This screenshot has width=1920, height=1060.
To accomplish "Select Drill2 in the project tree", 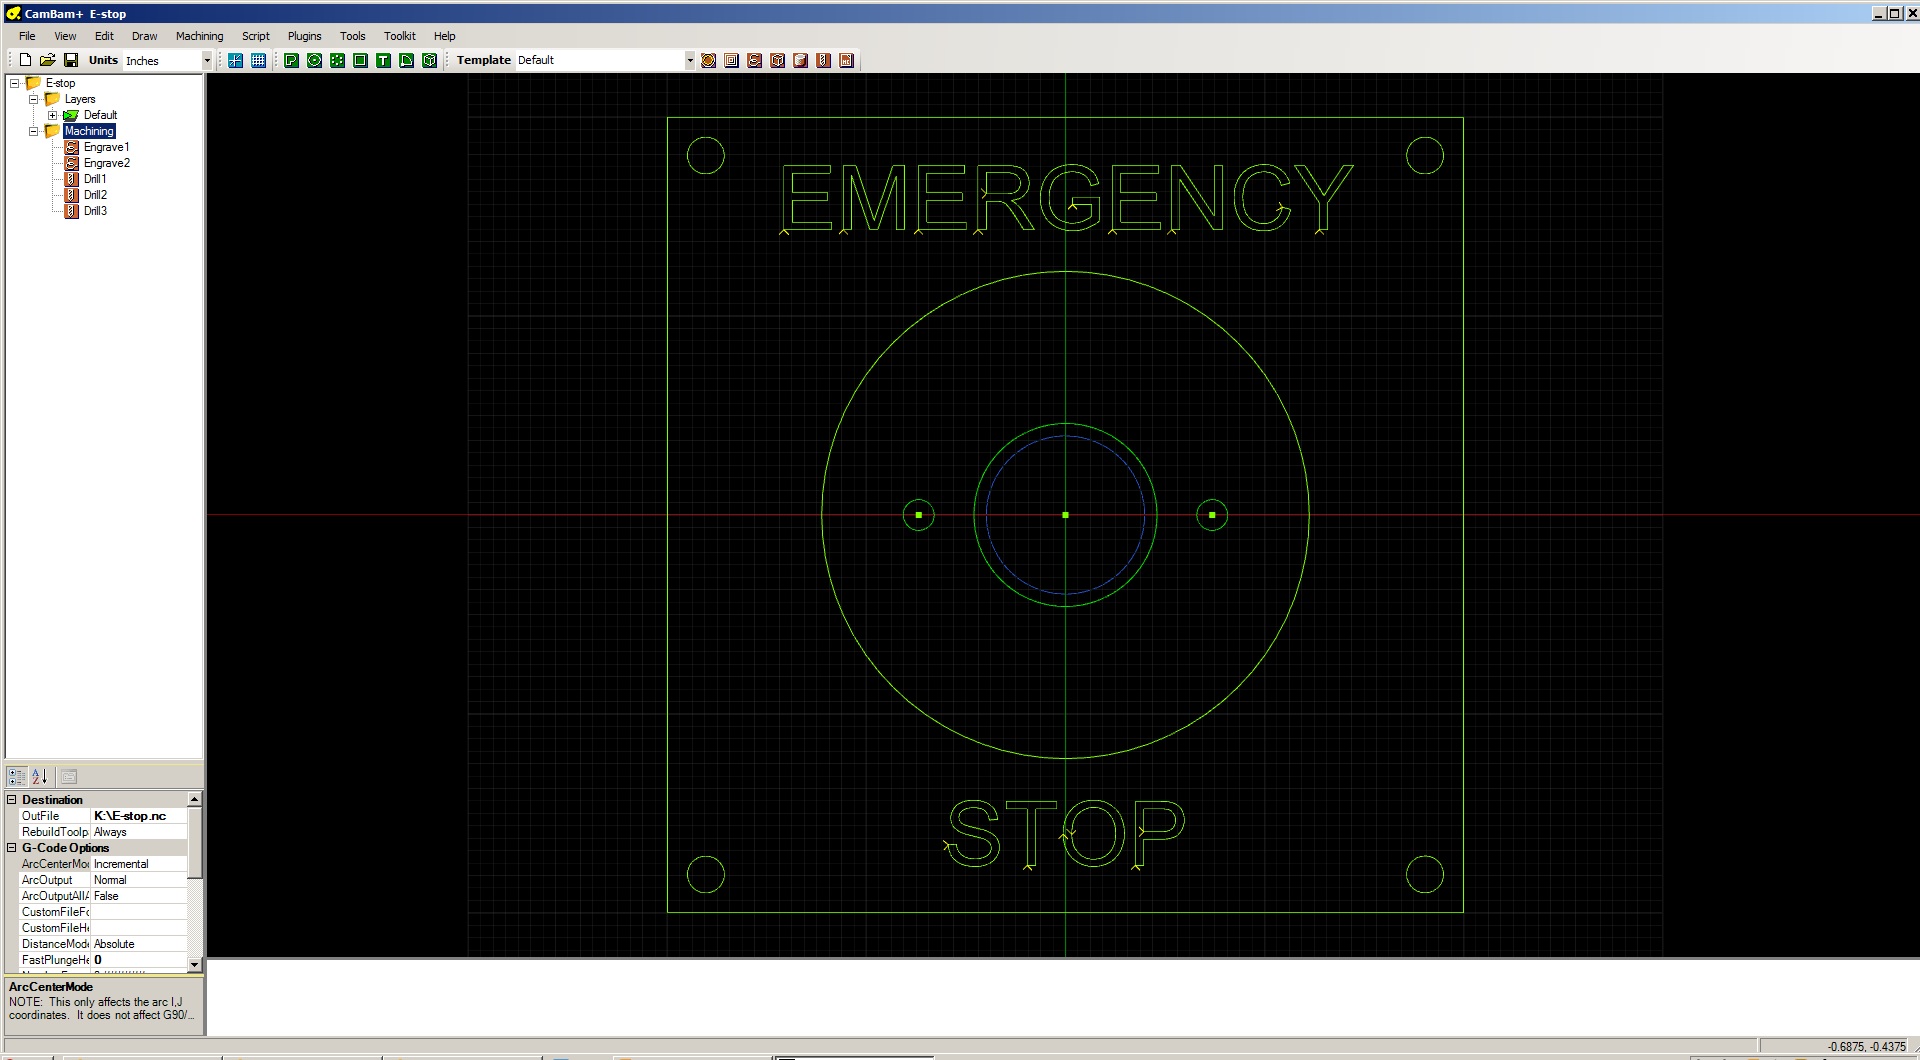I will (95, 195).
